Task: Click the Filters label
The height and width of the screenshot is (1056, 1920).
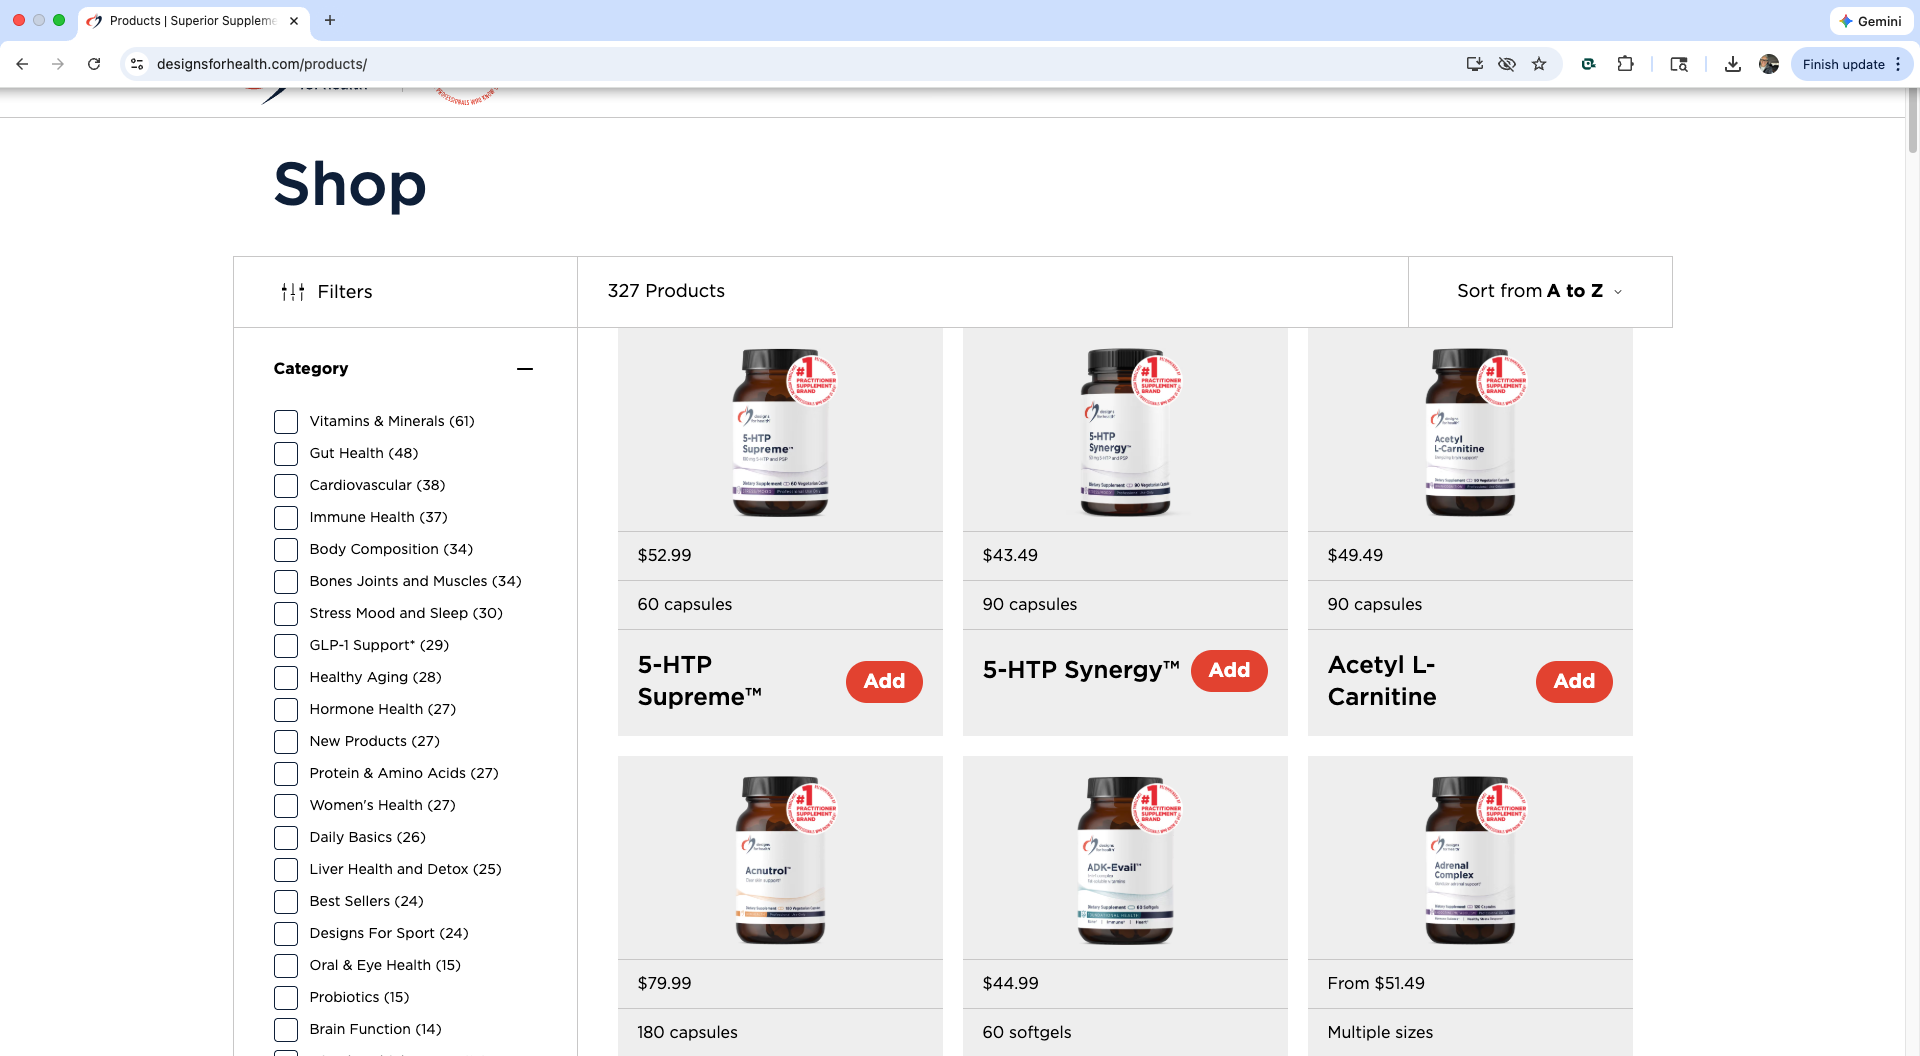Action: (x=345, y=292)
